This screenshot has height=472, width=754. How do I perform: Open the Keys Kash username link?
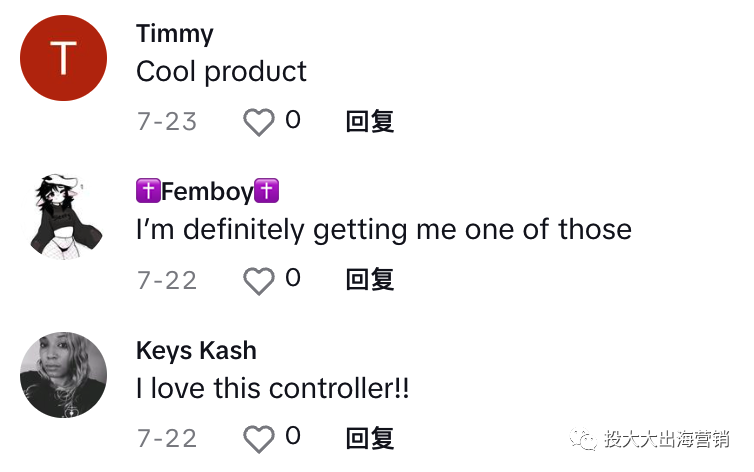196,350
